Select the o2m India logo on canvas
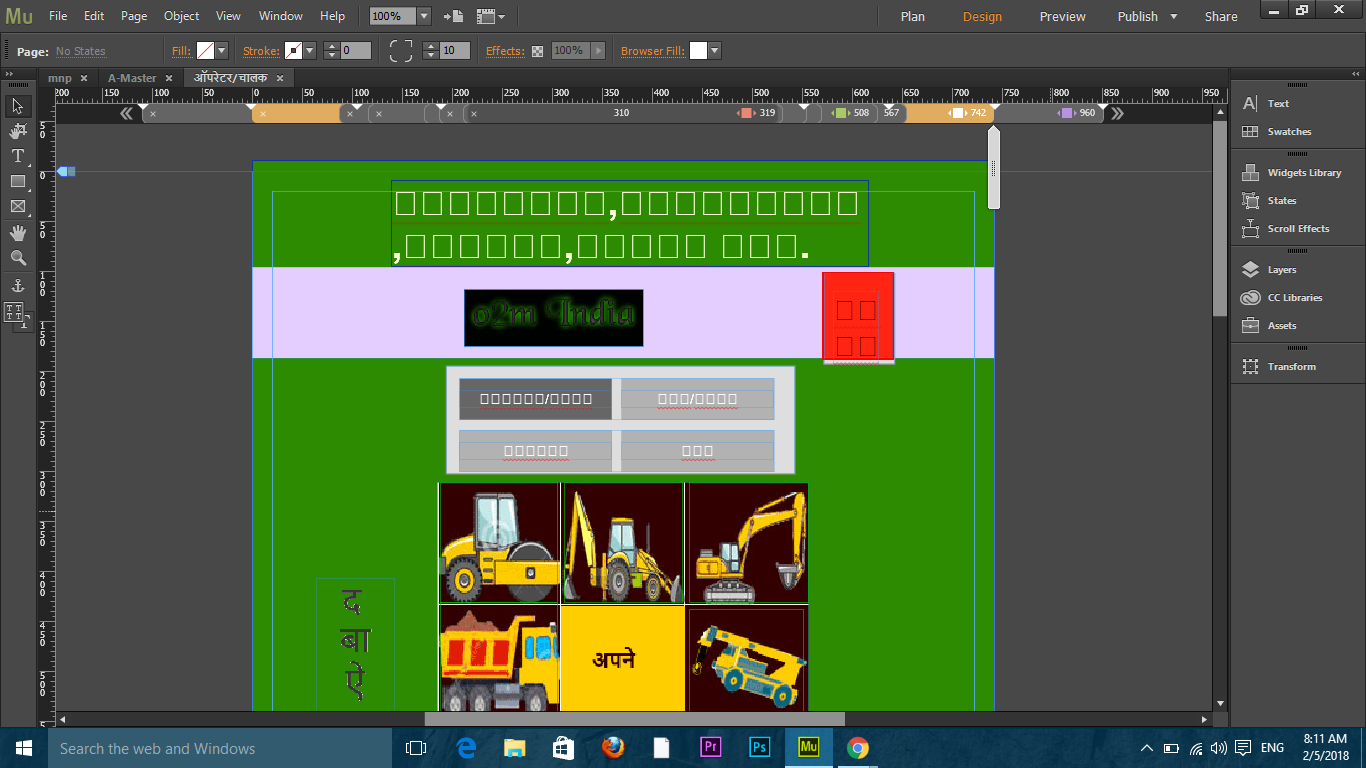 [x=553, y=318]
